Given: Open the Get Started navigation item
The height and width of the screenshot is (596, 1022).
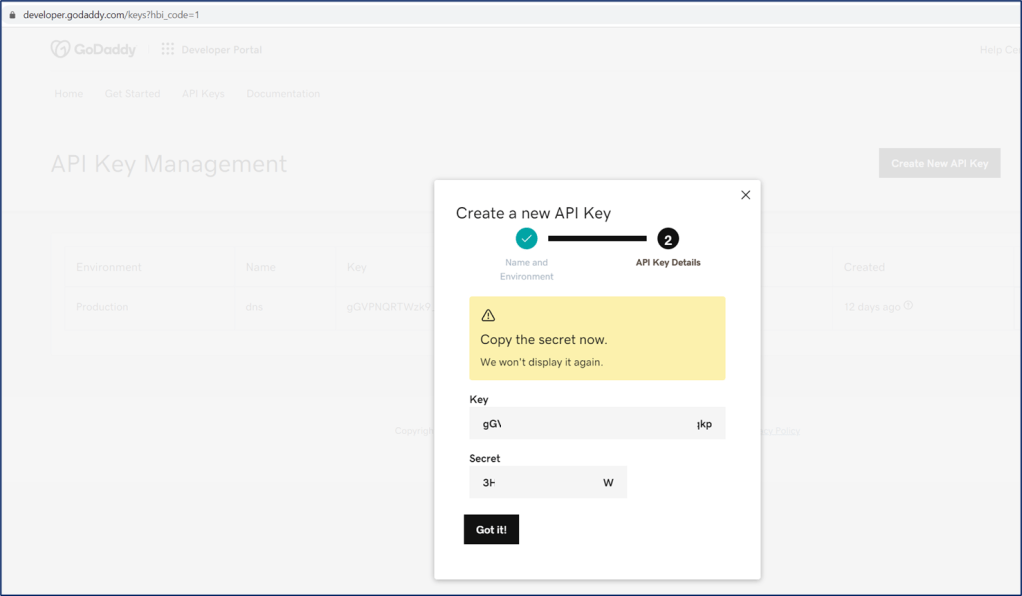Looking at the screenshot, I should tap(132, 94).
